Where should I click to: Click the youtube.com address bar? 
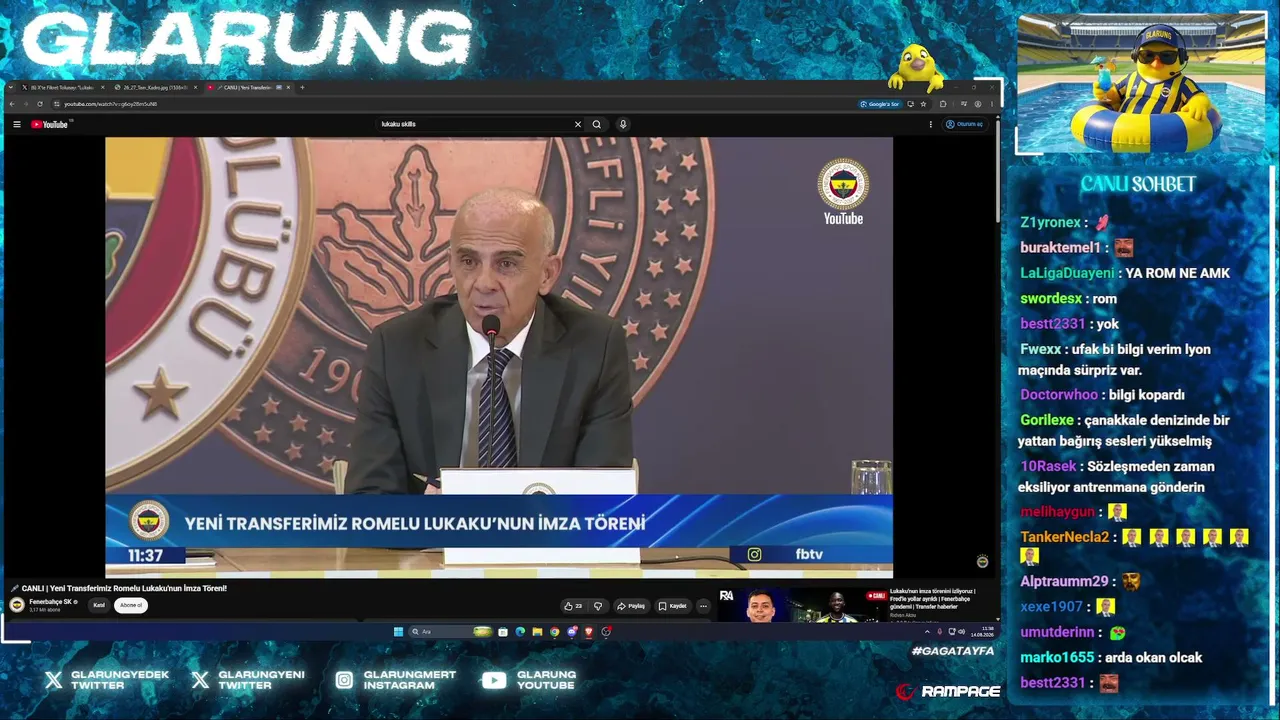click(x=450, y=104)
